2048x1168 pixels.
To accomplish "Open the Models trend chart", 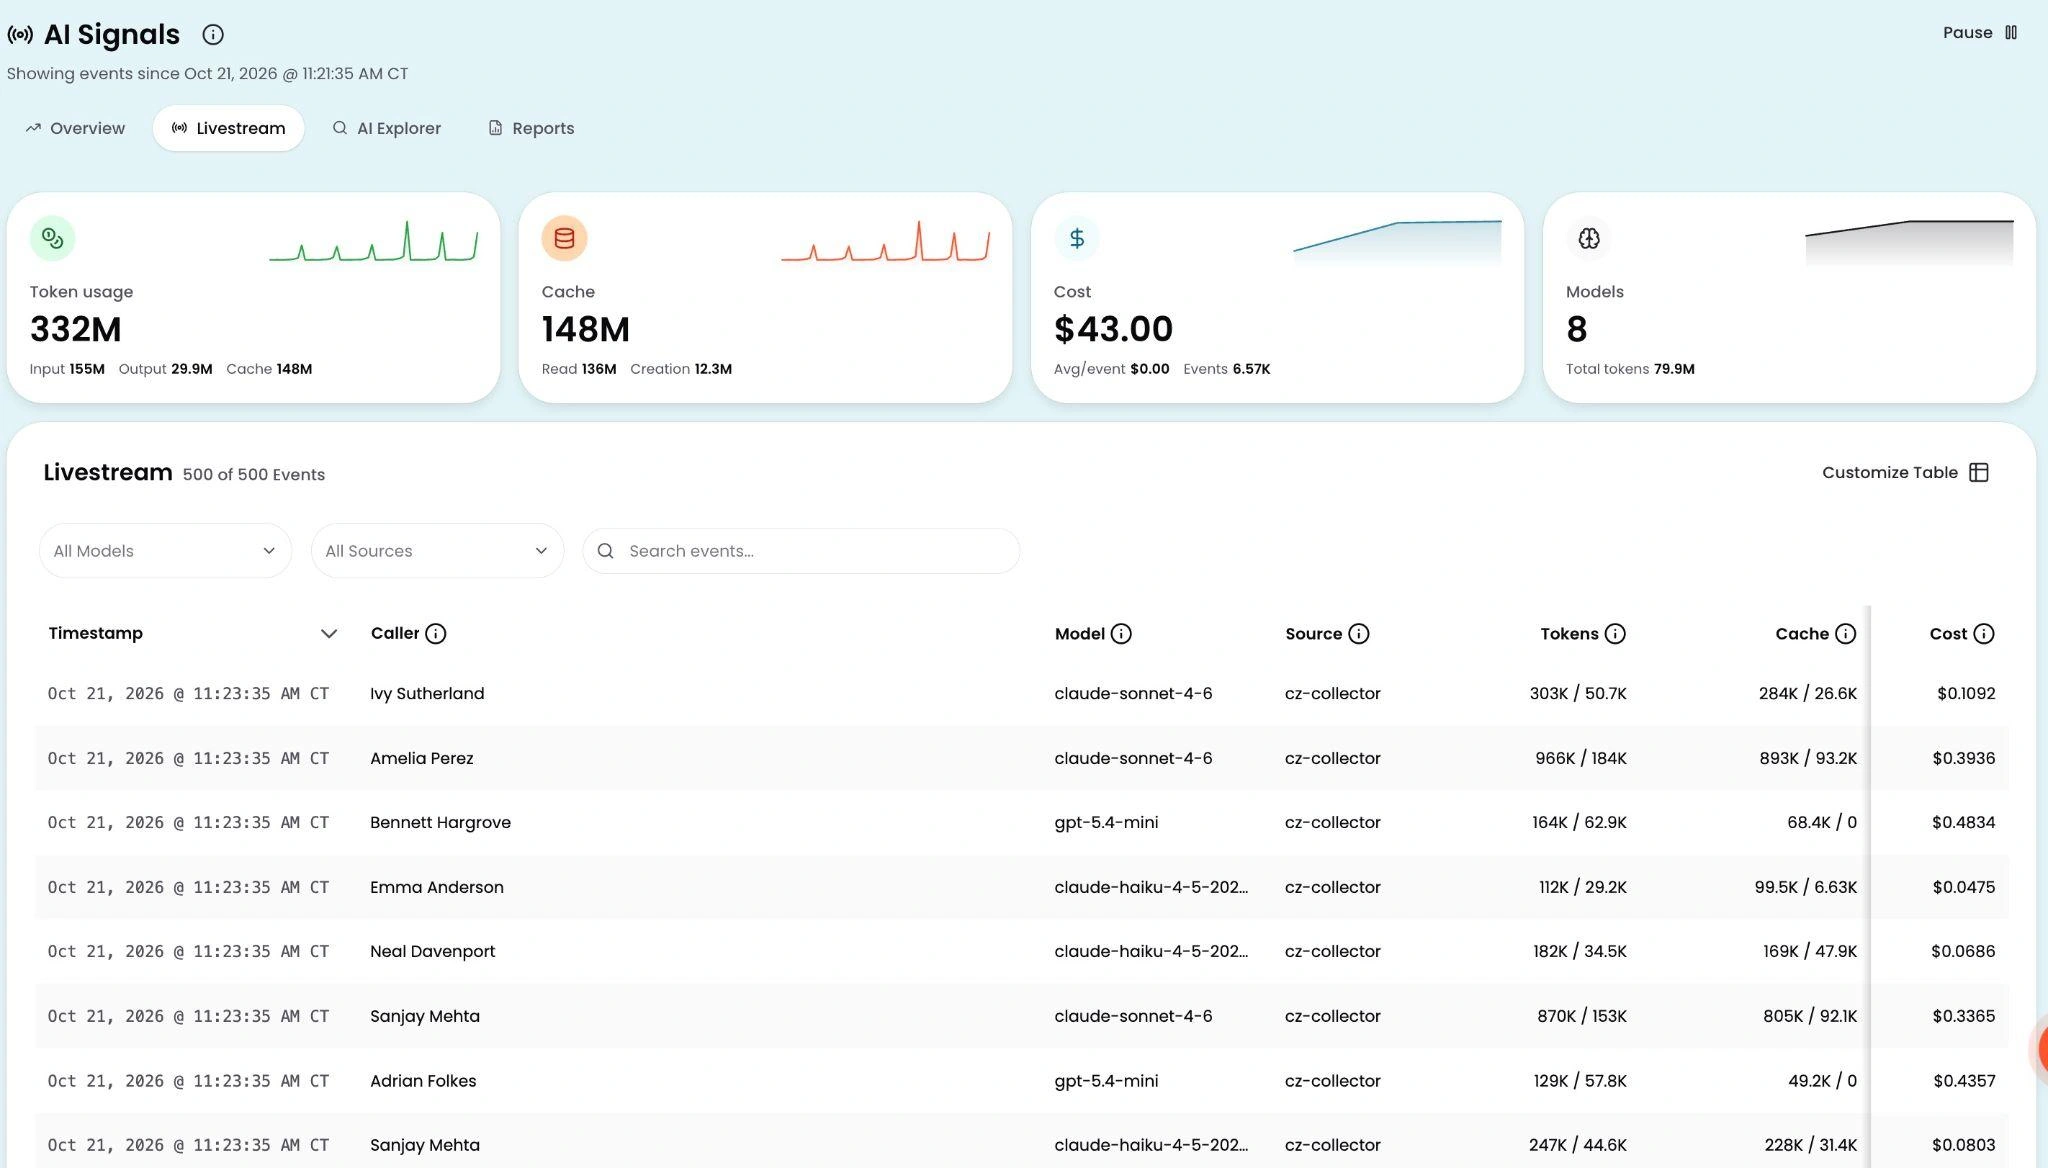I will (1909, 241).
